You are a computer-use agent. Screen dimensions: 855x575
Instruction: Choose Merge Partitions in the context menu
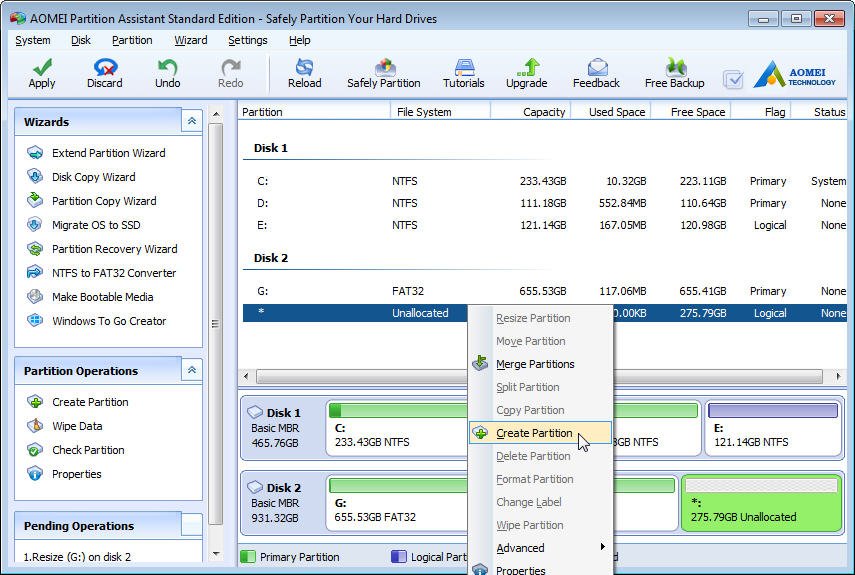coord(540,364)
